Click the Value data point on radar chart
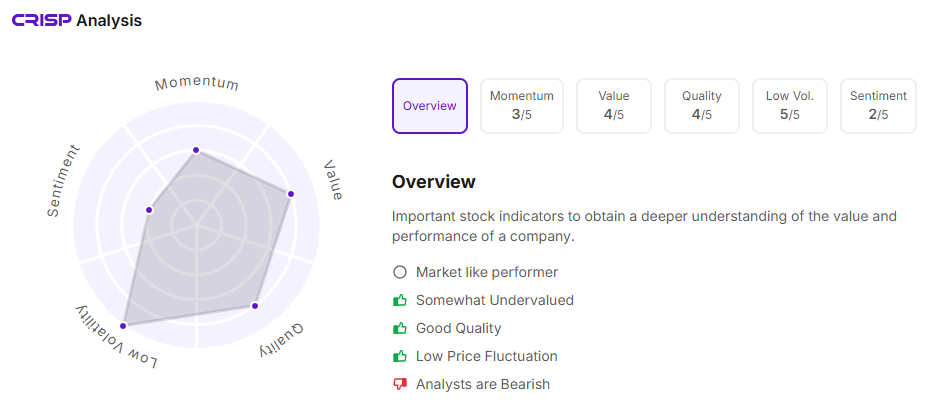 (291, 193)
